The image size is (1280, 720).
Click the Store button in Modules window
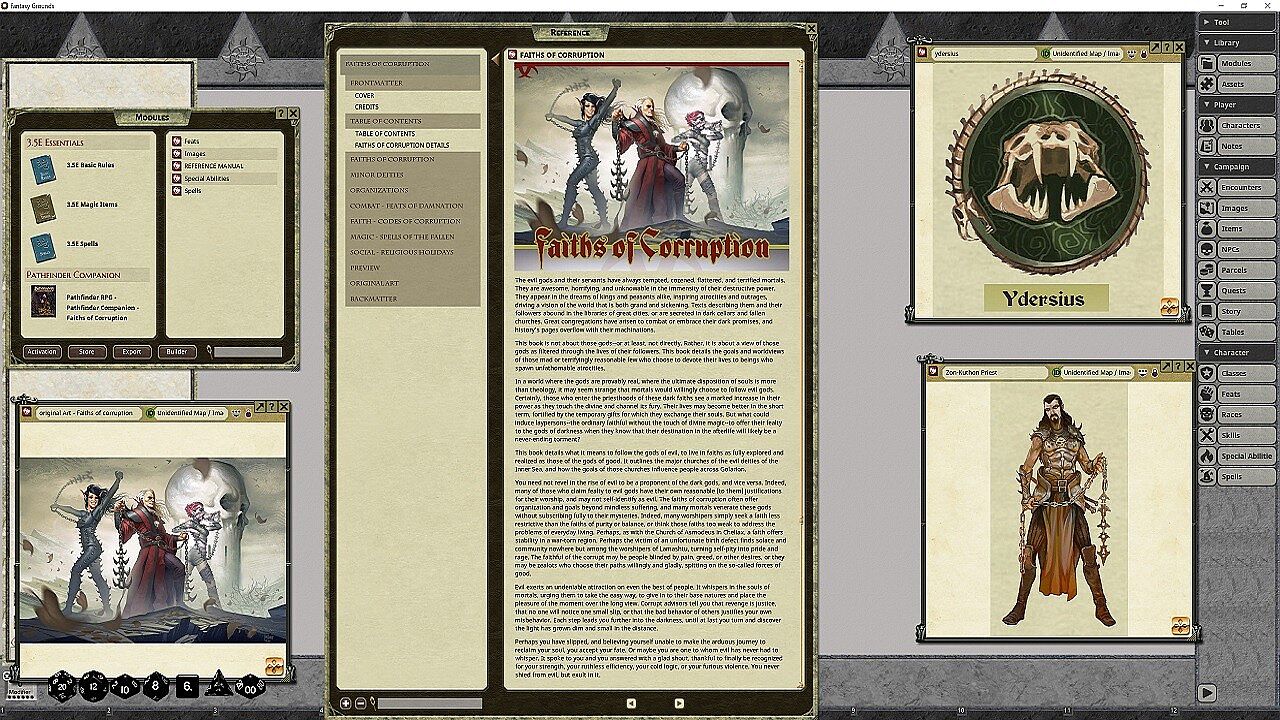point(87,352)
